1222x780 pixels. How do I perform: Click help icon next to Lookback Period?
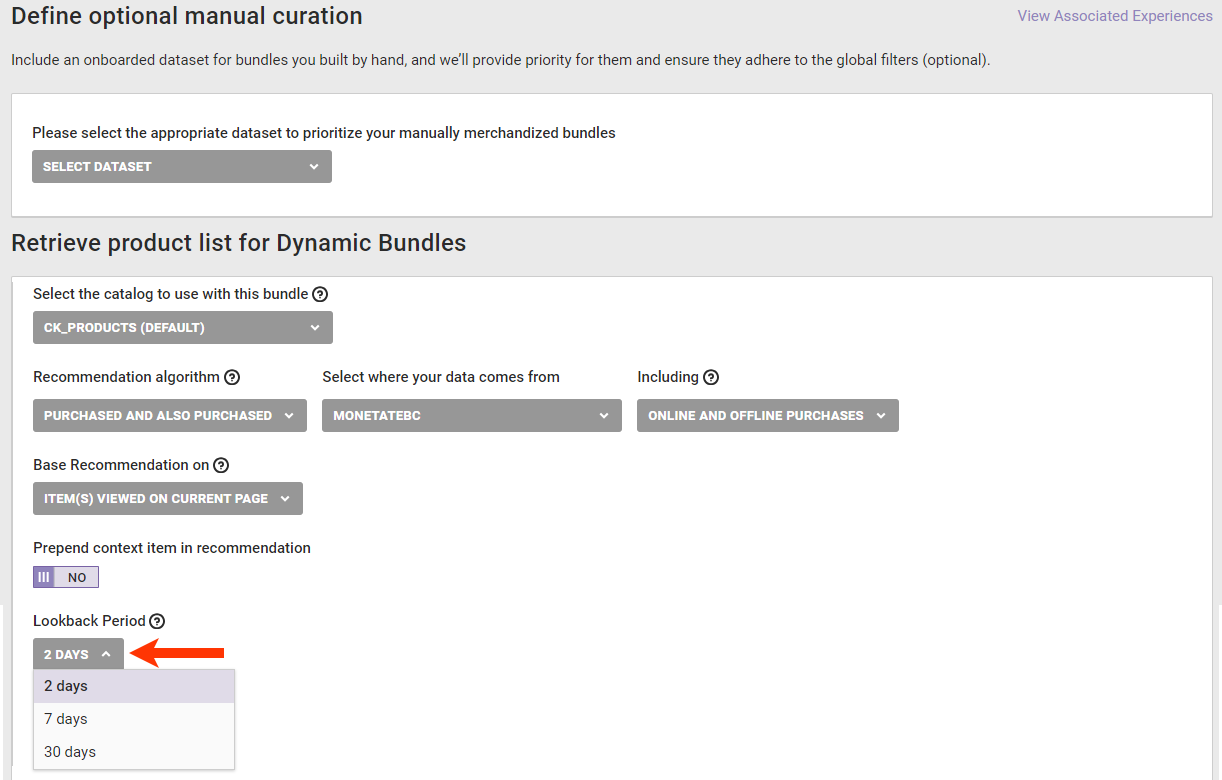pyautogui.click(x=157, y=621)
